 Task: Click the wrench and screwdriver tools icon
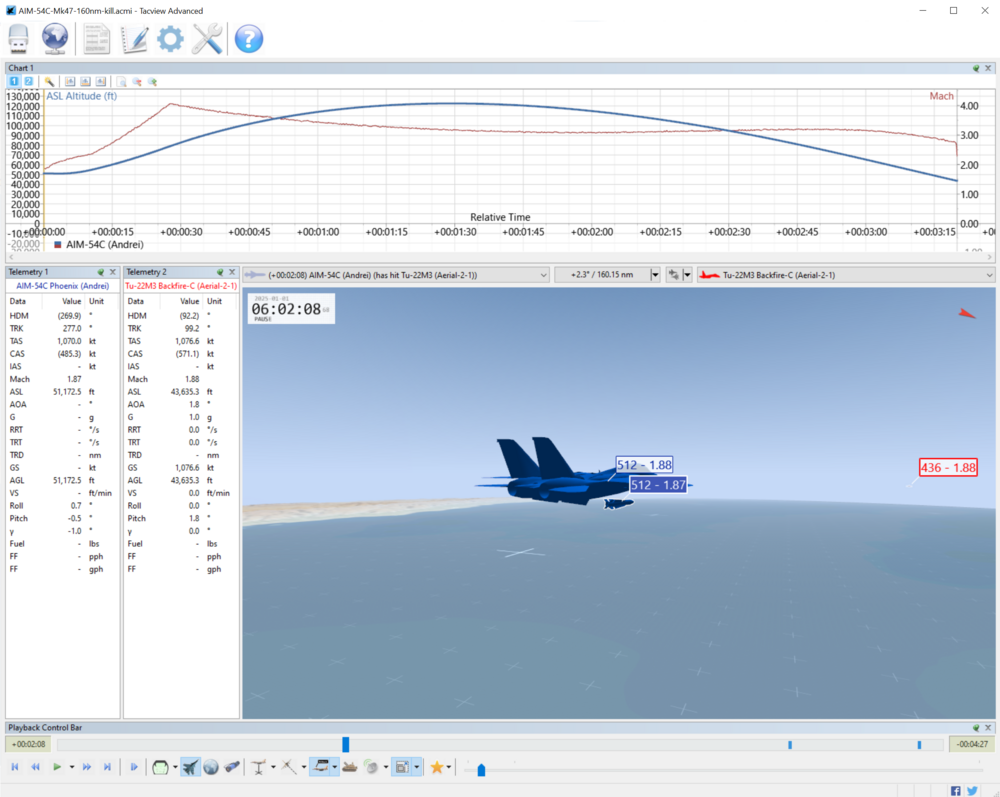click(x=207, y=39)
